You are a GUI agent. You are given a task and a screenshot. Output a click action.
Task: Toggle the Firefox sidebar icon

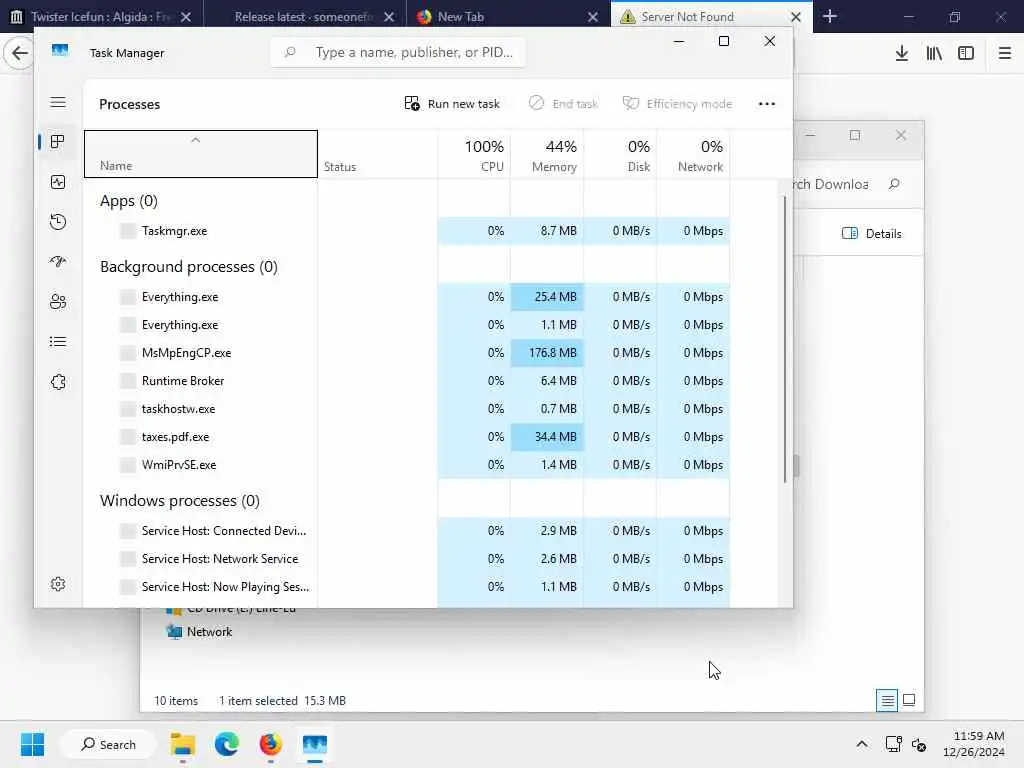(966, 54)
